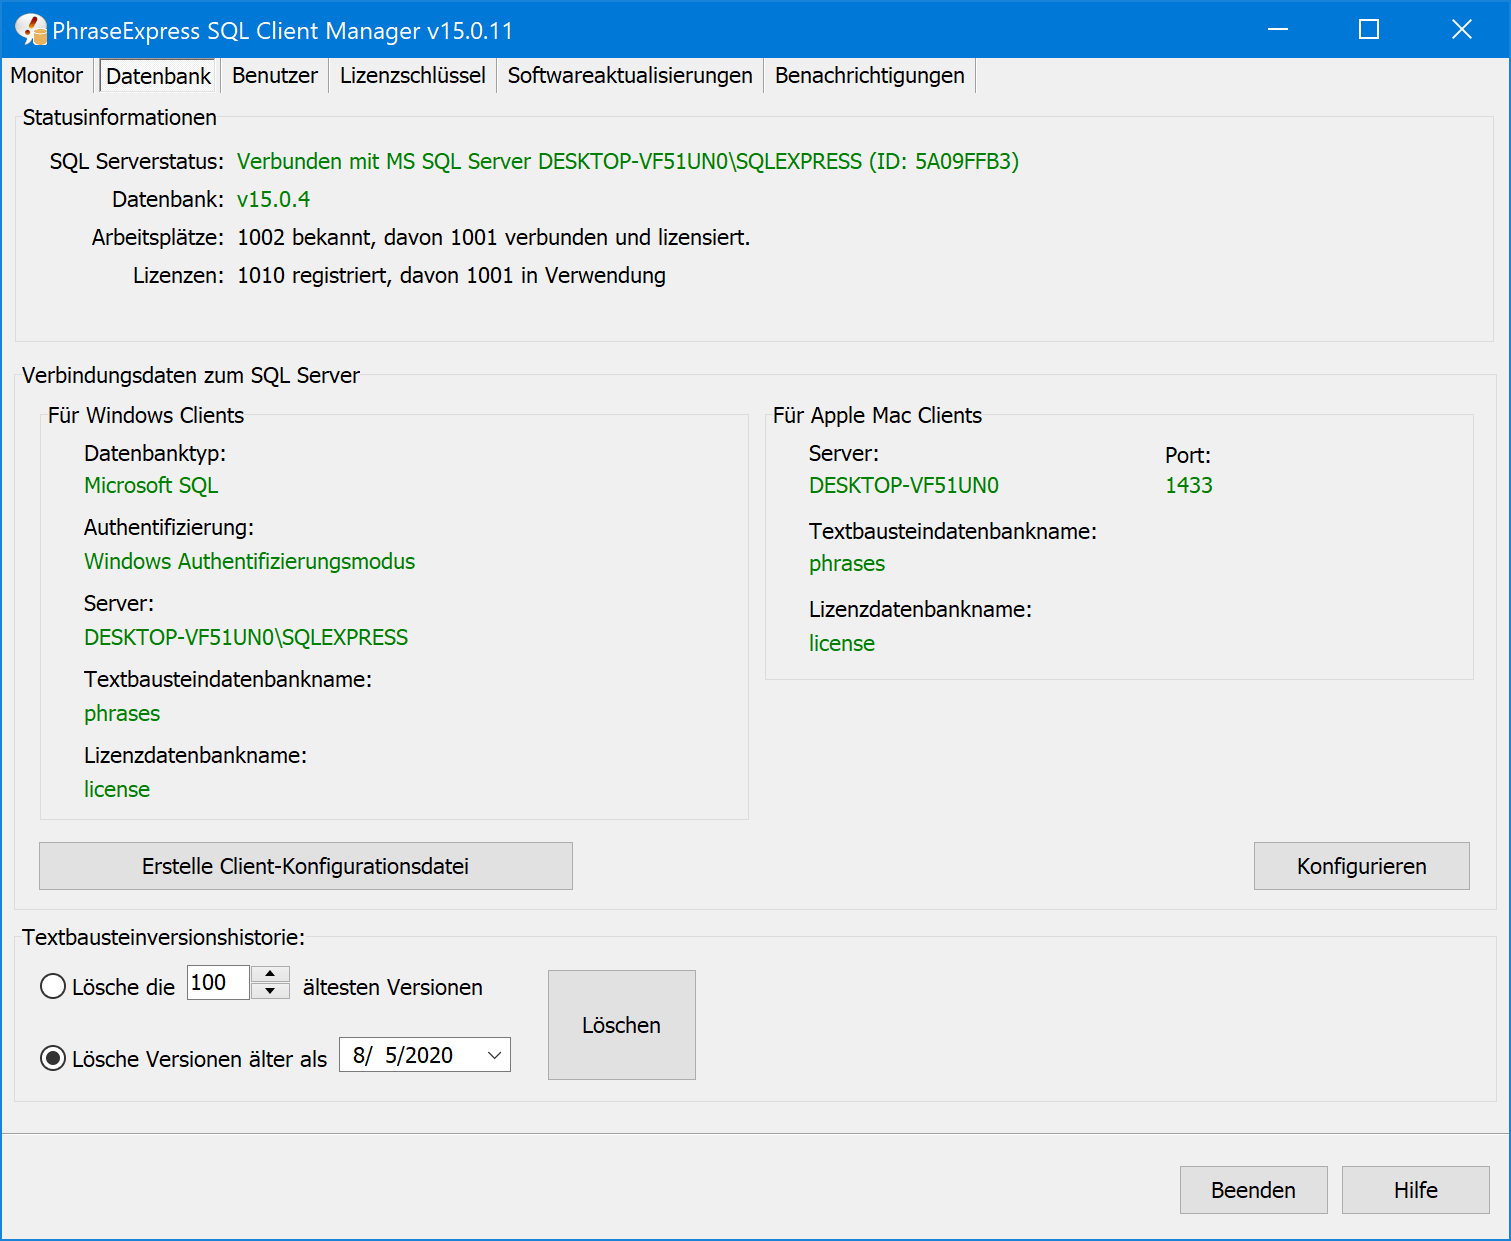This screenshot has height=1241, width=1511.
Task: Click 'license' under Apple Mac Clients
Action: click(x=842, y=643)
